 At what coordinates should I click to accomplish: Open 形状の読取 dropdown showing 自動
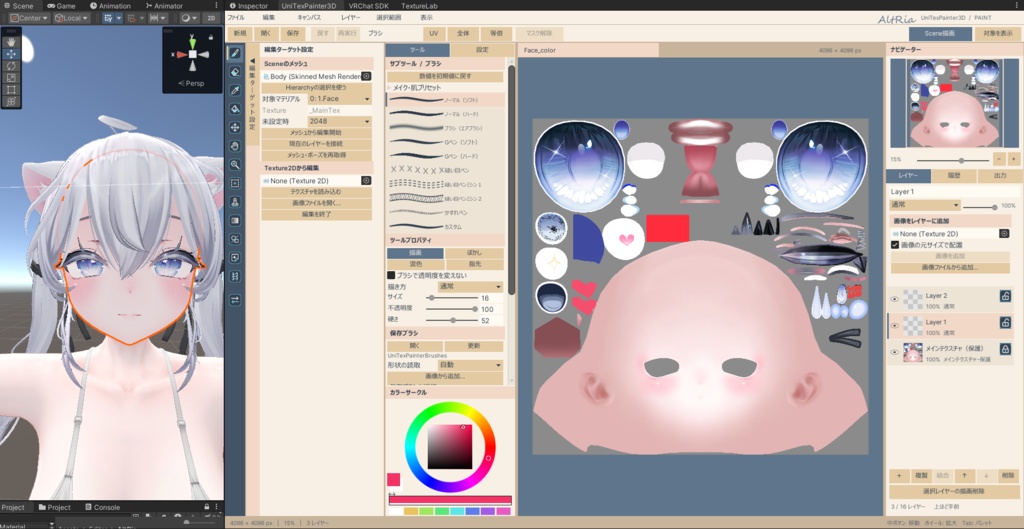click(470, 365)
